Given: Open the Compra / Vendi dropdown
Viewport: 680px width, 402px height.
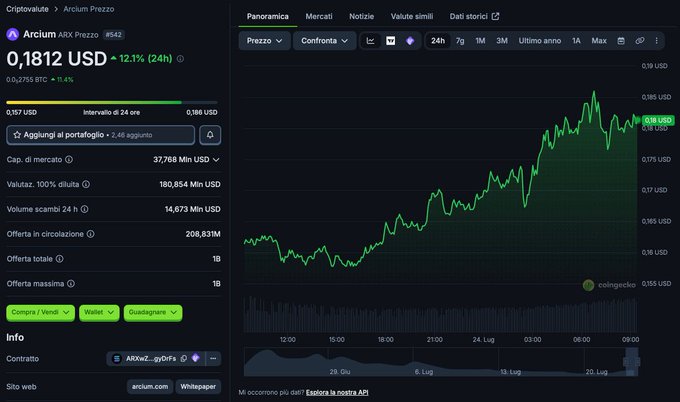Looking at the screenshot, I should [40, 312].
